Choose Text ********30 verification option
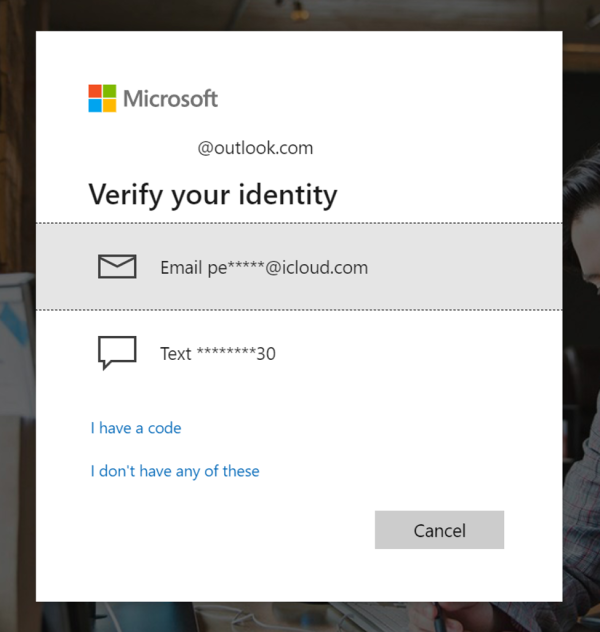Viewport: 600px width, 632px height. (299, 353)
